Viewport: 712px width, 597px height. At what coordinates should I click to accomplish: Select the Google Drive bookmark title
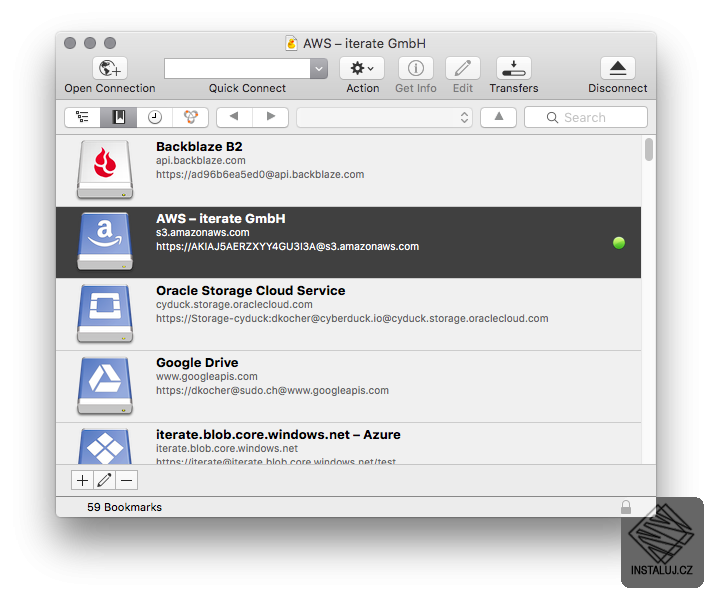[197, 362]
